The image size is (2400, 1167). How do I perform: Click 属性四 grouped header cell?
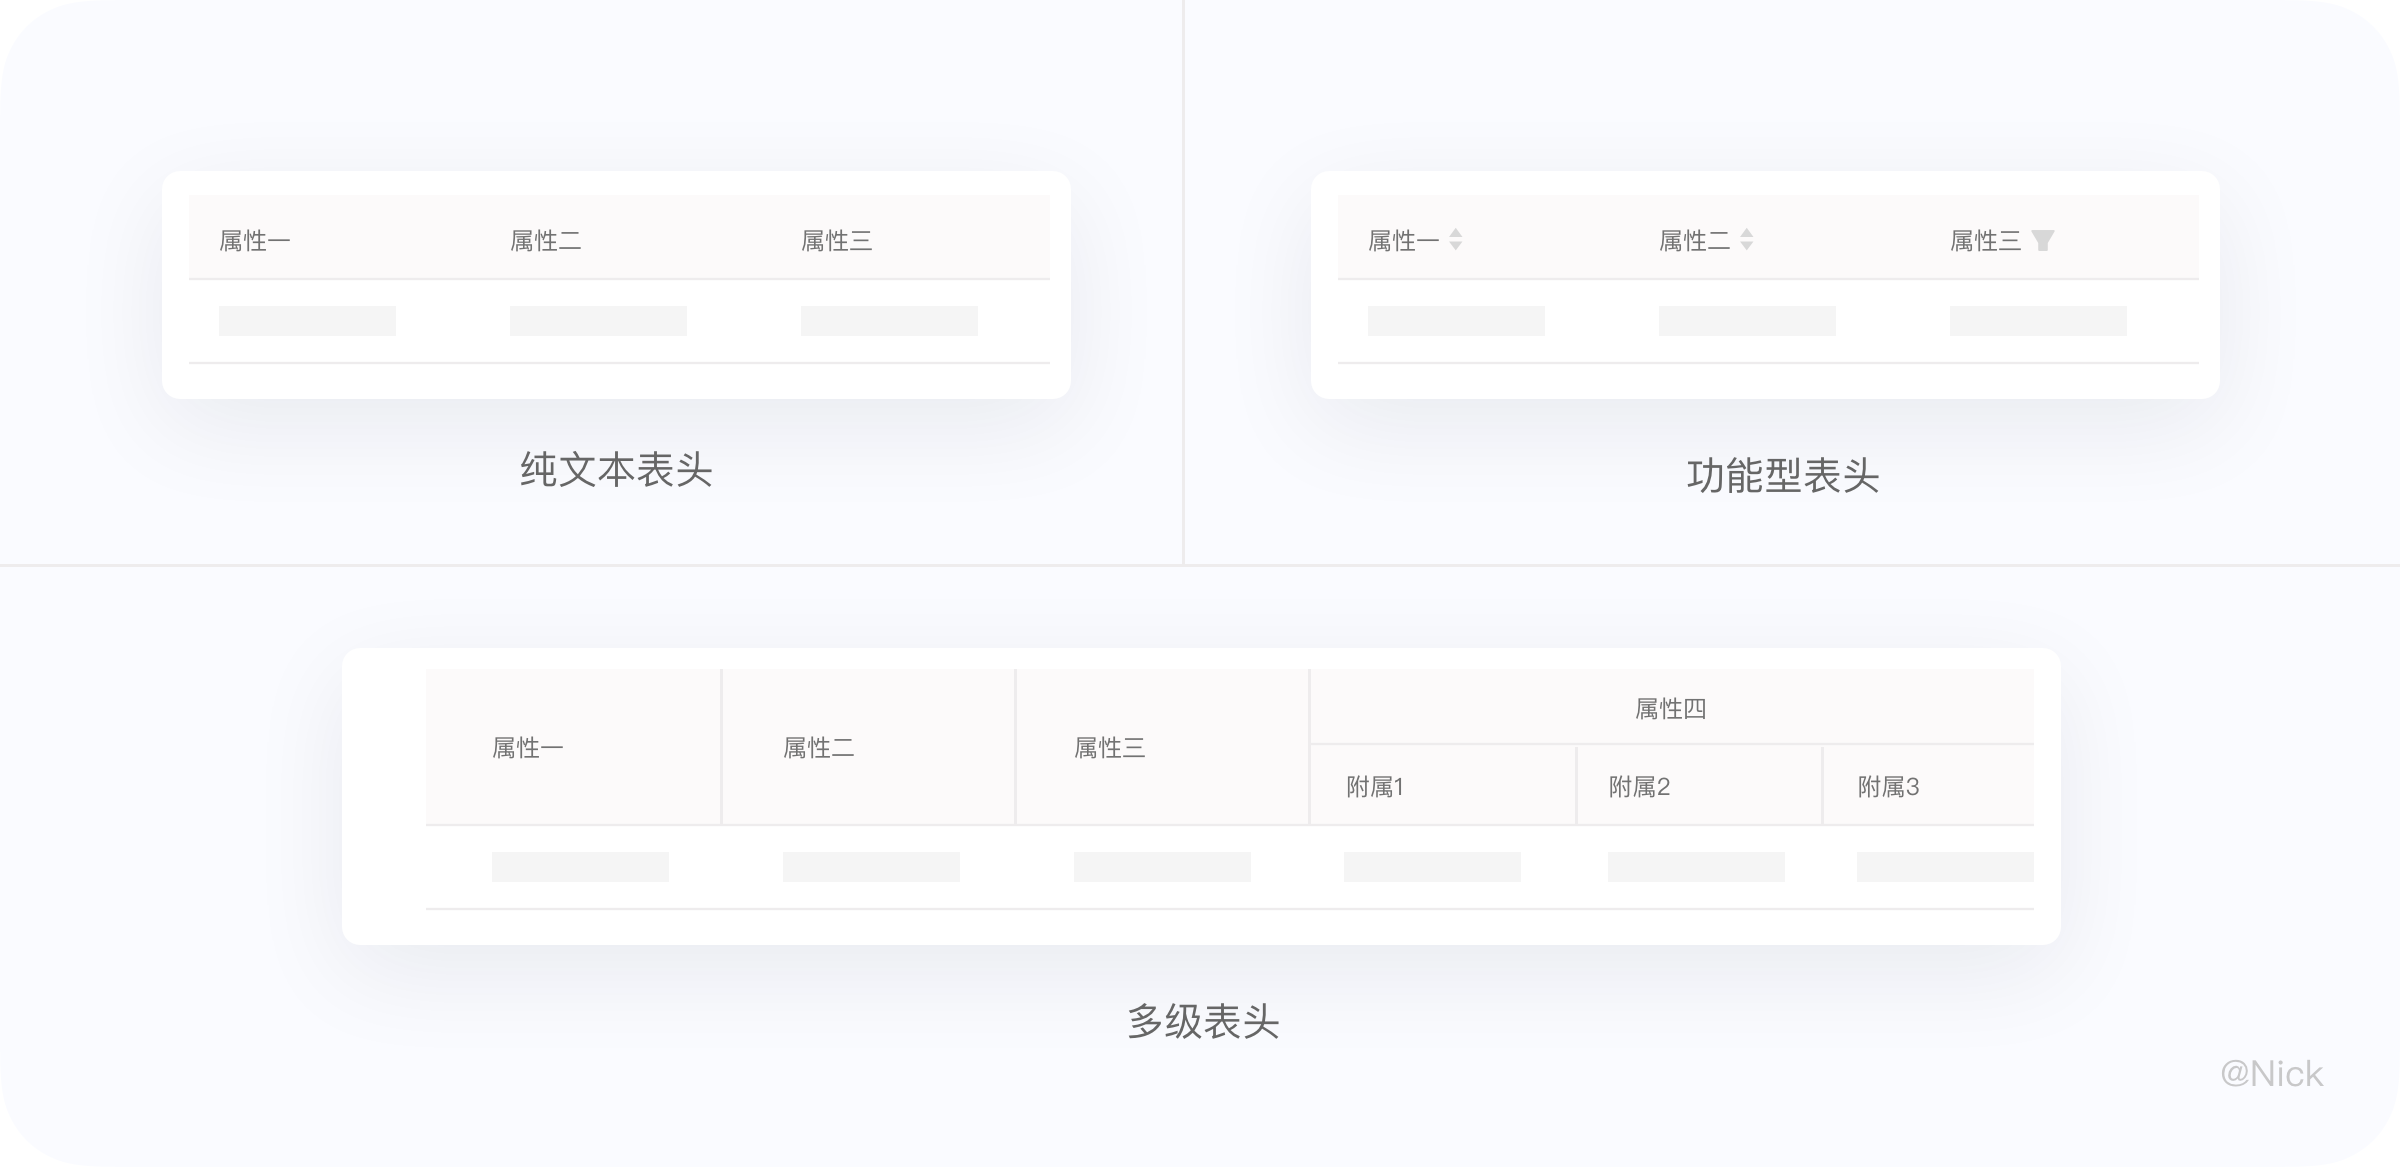1670,709
